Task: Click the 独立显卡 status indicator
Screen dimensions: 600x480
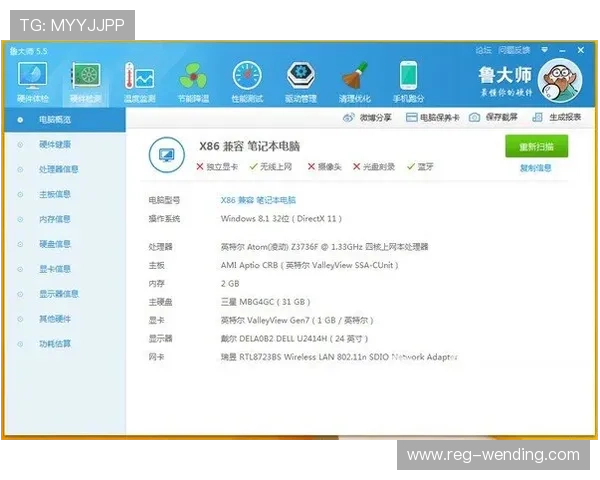Action: pos(217,167)
